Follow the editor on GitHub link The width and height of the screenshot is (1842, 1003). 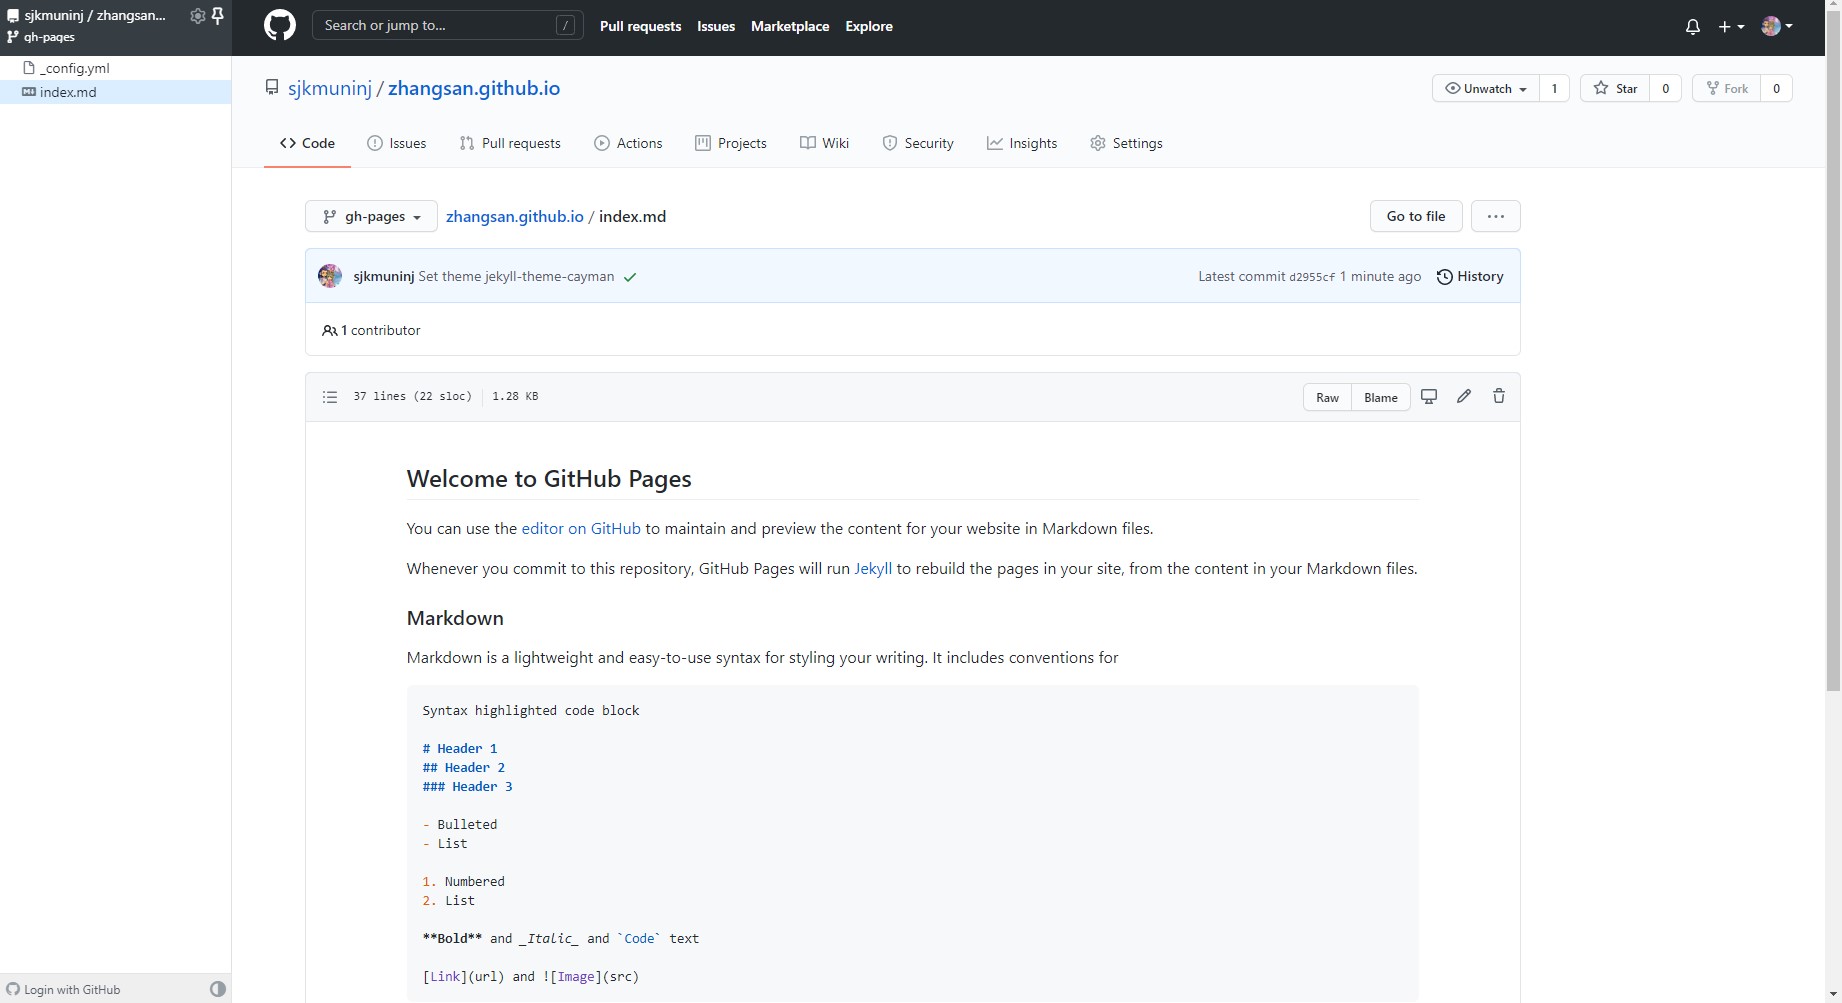tap(581, 528)
